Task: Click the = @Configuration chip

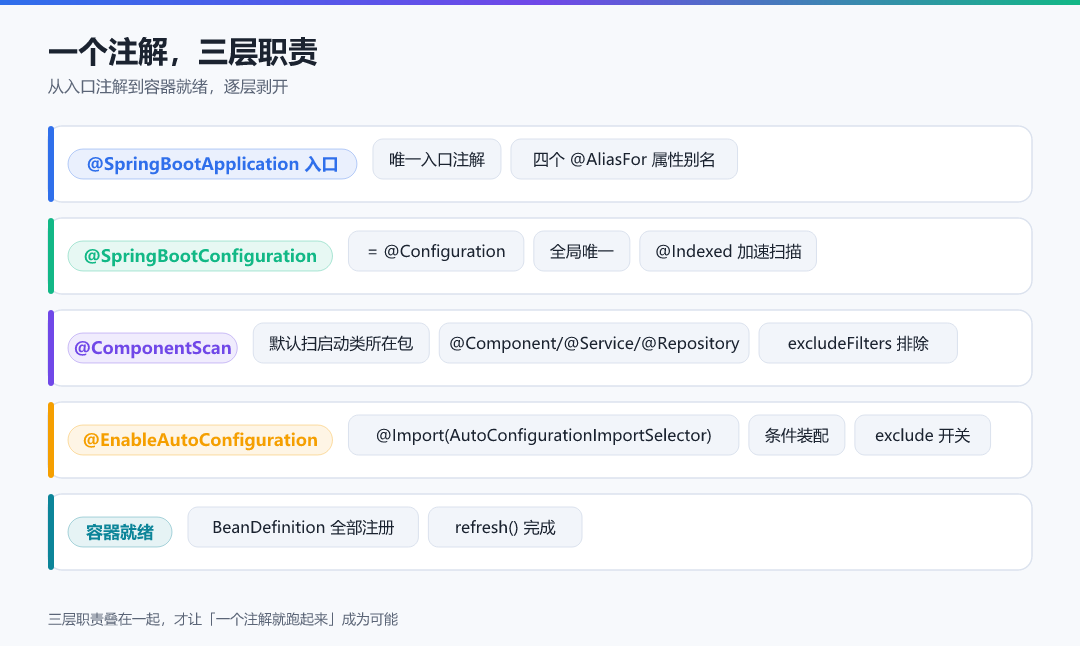Action: point(436,251)
